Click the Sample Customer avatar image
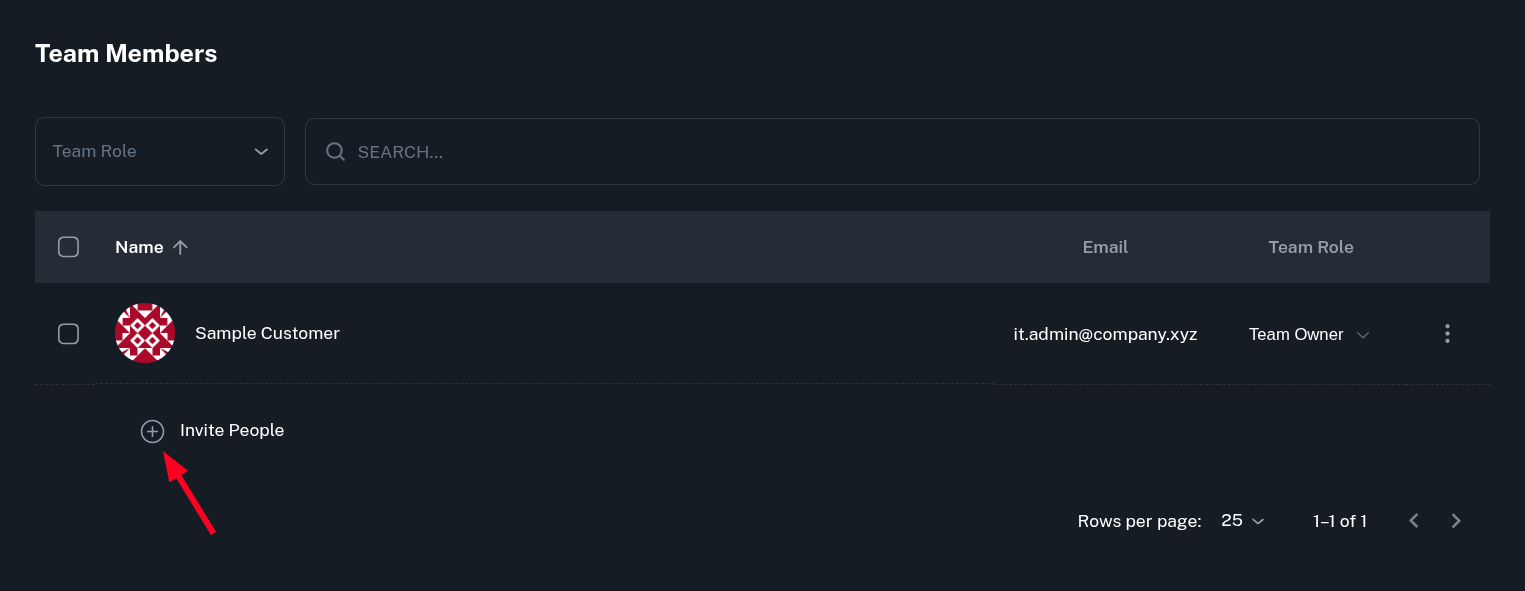Viewport: 1525px width, 591px height. click(x=145, y=333)
